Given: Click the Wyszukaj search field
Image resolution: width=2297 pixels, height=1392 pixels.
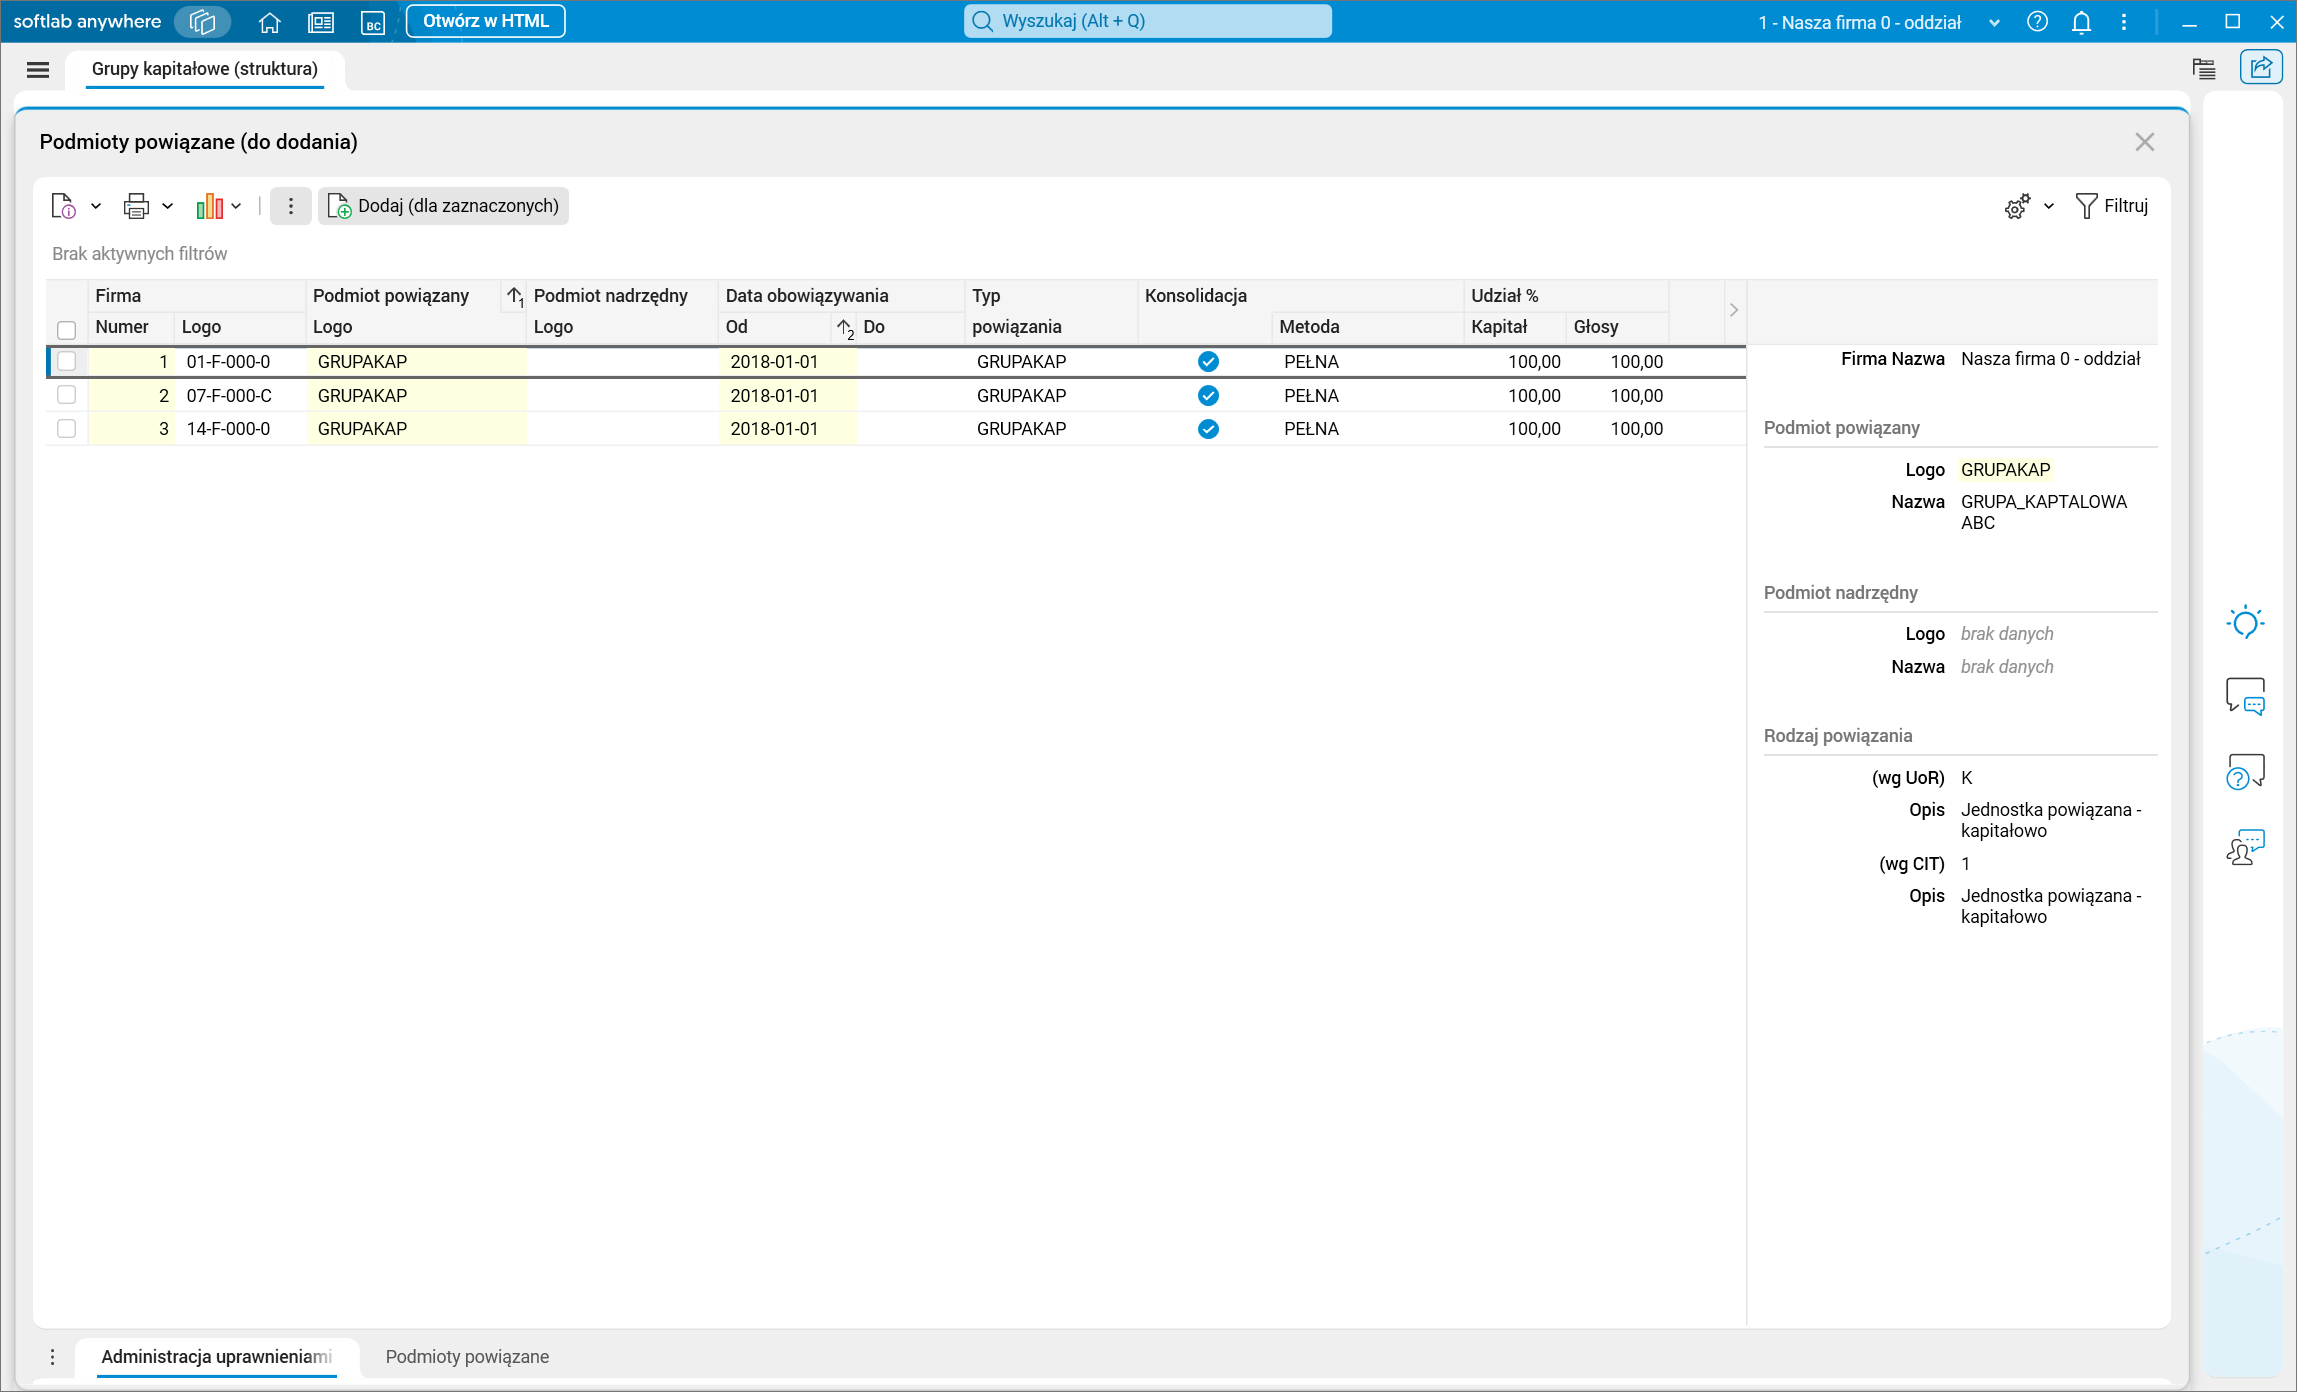Looking at the screenshot, I should pos(1147,21).
